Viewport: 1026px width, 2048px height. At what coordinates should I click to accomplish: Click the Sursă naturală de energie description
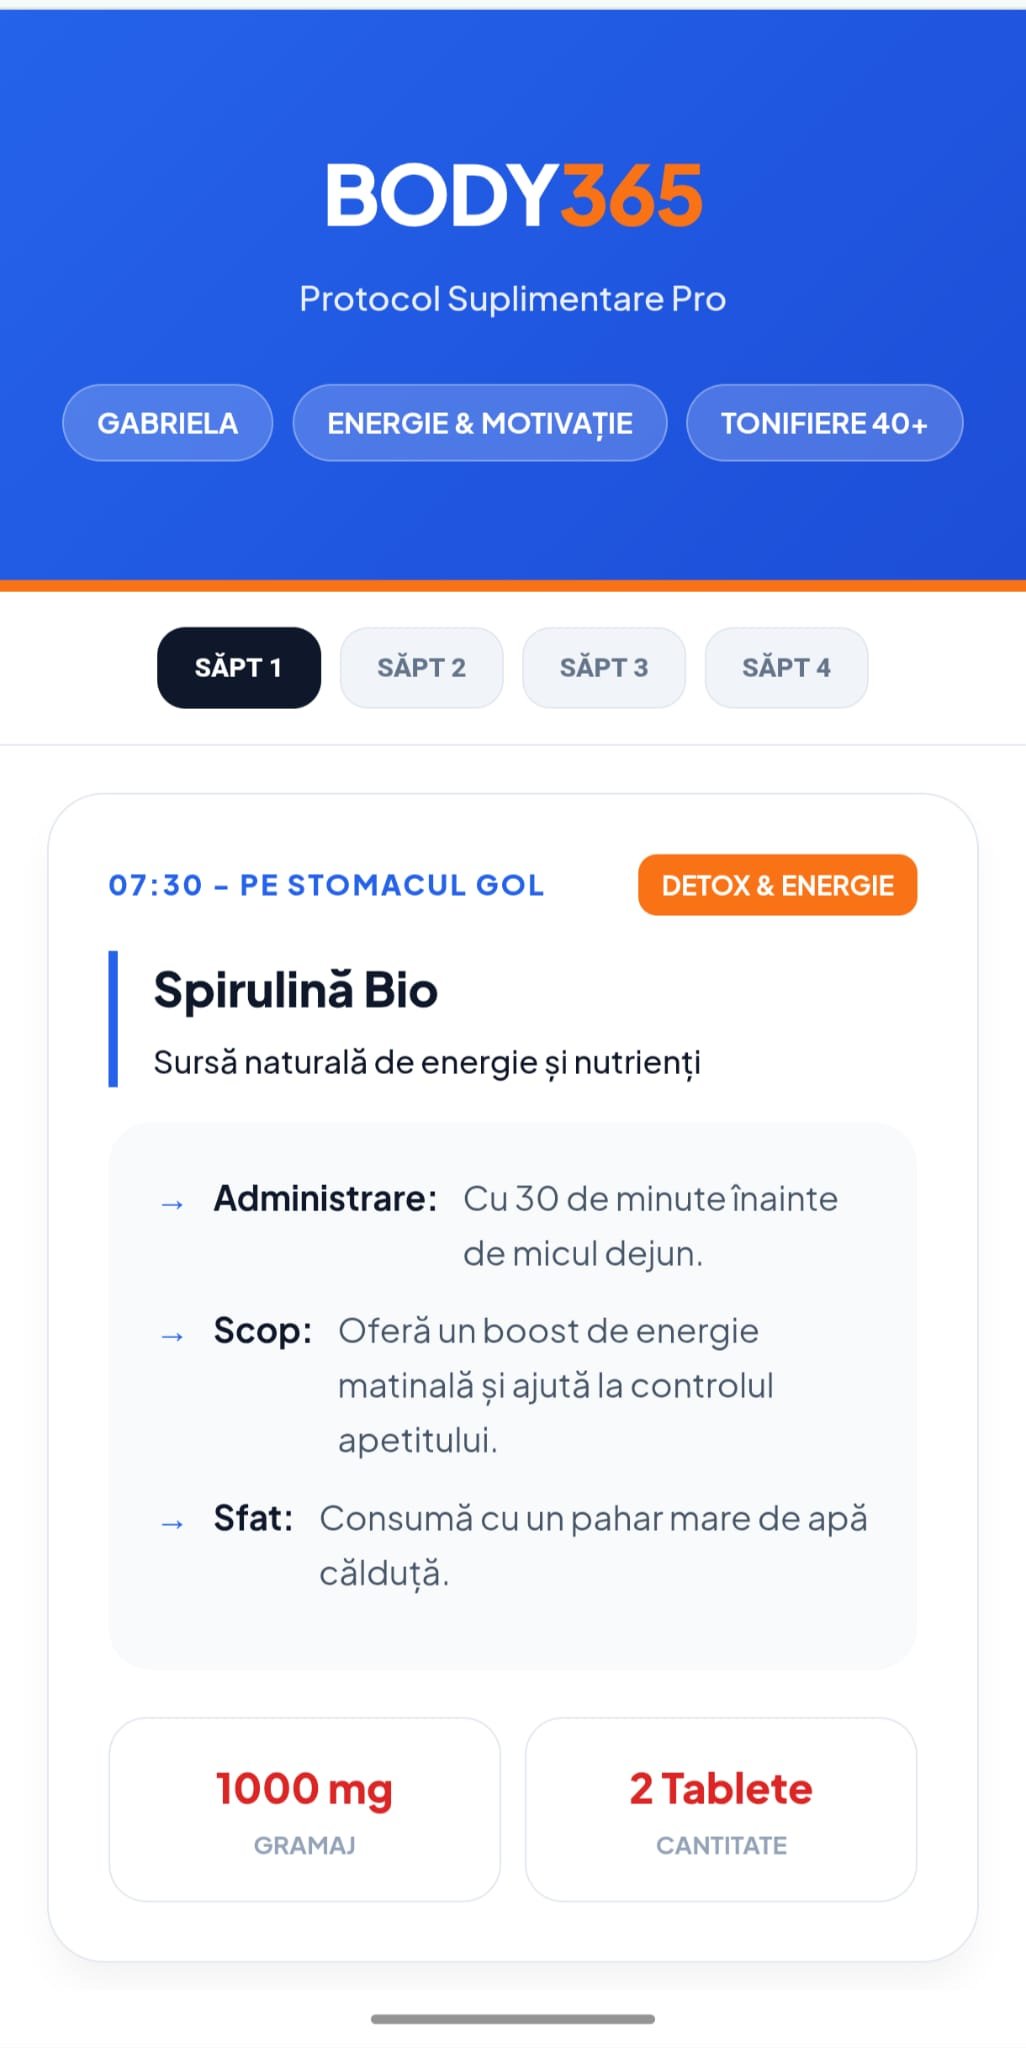tap(427, 1062)
